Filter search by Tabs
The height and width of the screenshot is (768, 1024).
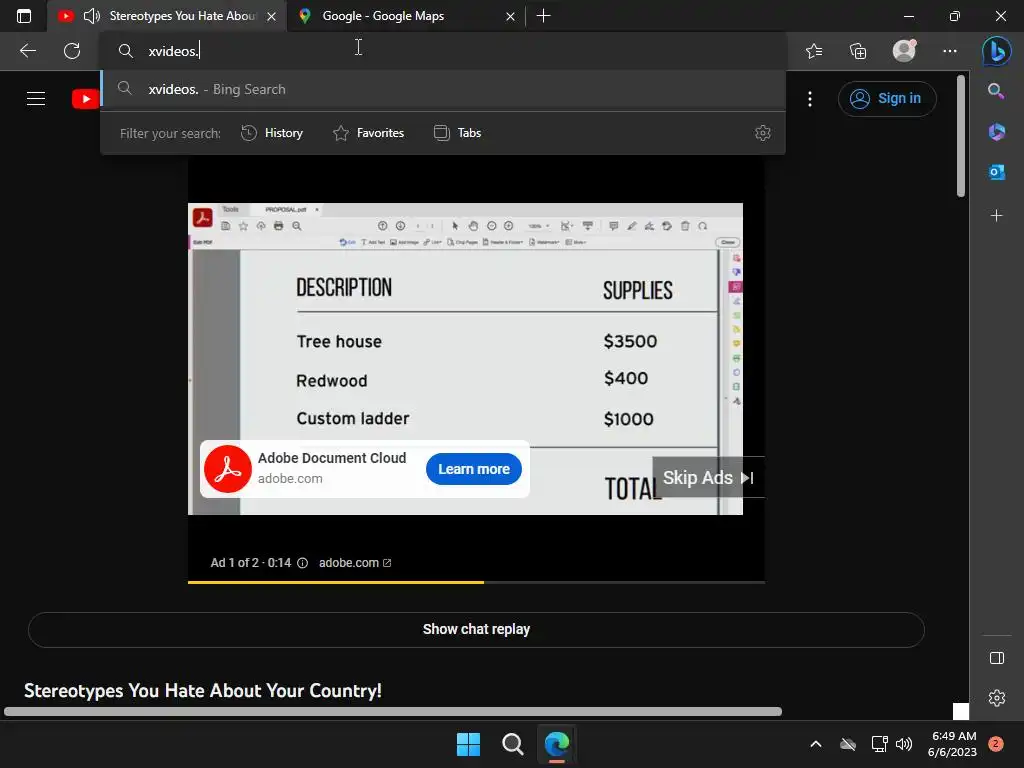click(x=457, y=133)
